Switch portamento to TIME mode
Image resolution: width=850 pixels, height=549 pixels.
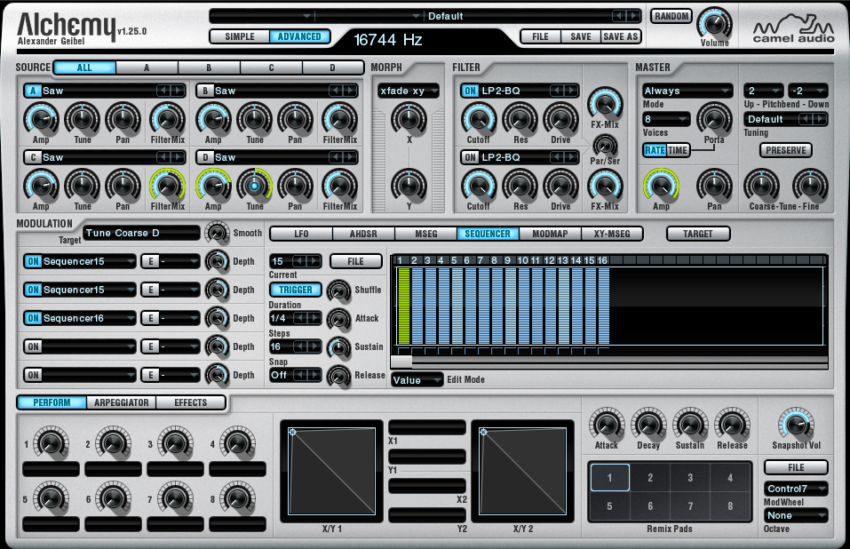pyautogui.click(x=678, y=150)
